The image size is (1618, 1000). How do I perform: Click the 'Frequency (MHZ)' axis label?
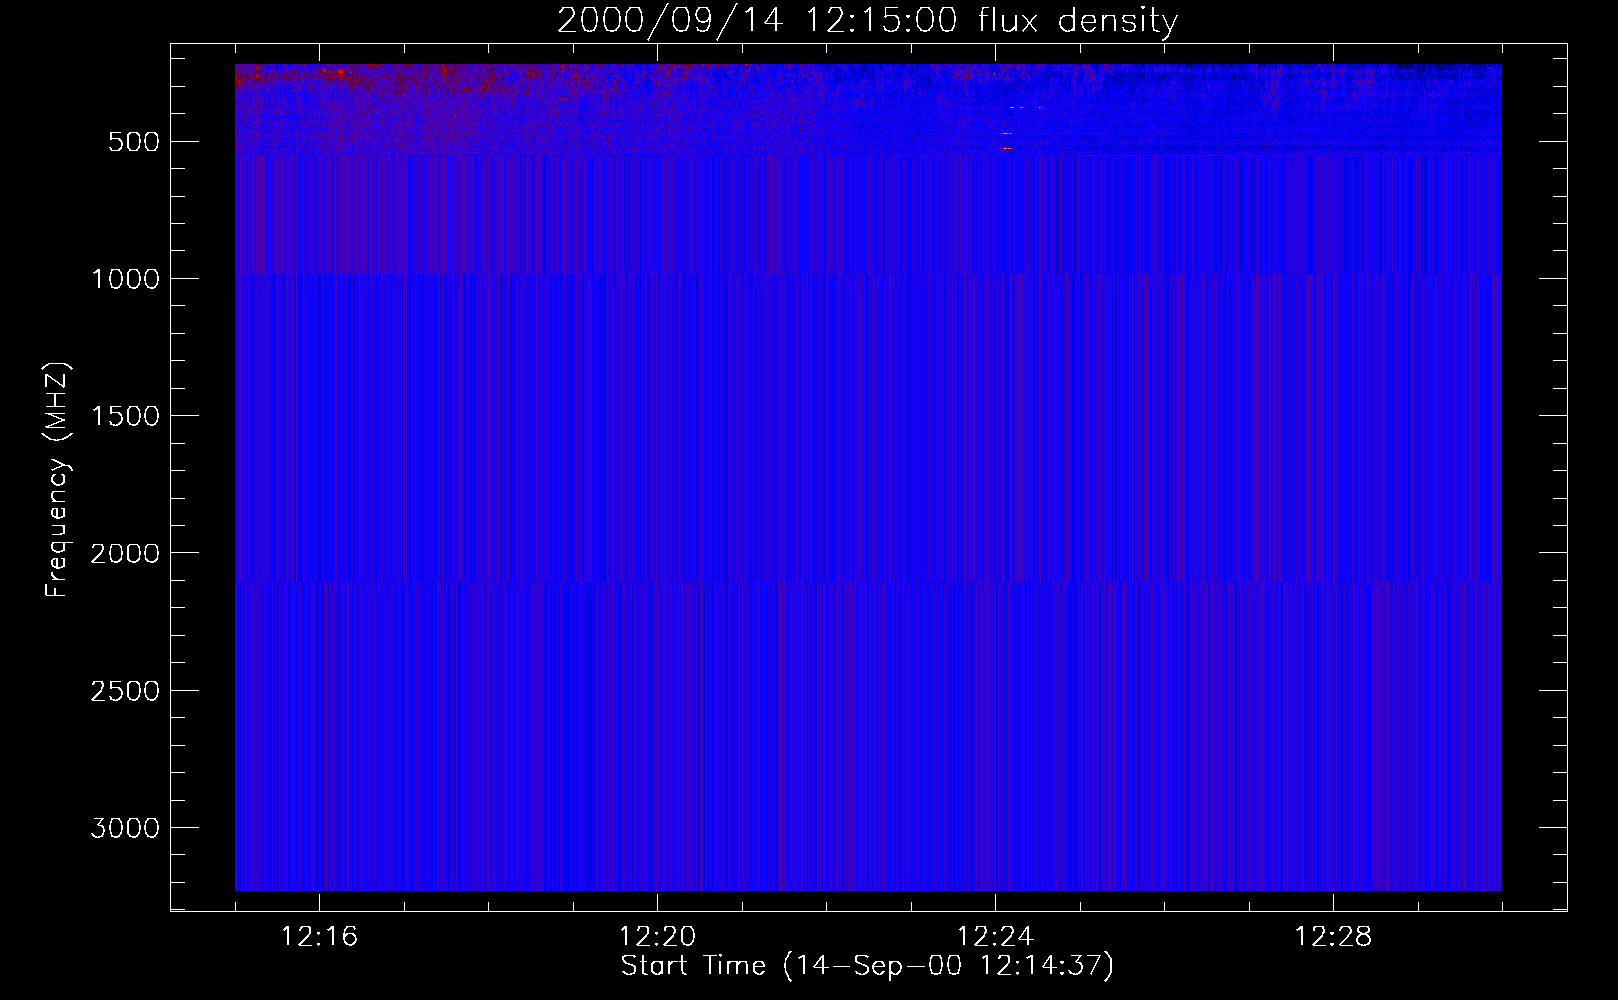click(58, 479)
